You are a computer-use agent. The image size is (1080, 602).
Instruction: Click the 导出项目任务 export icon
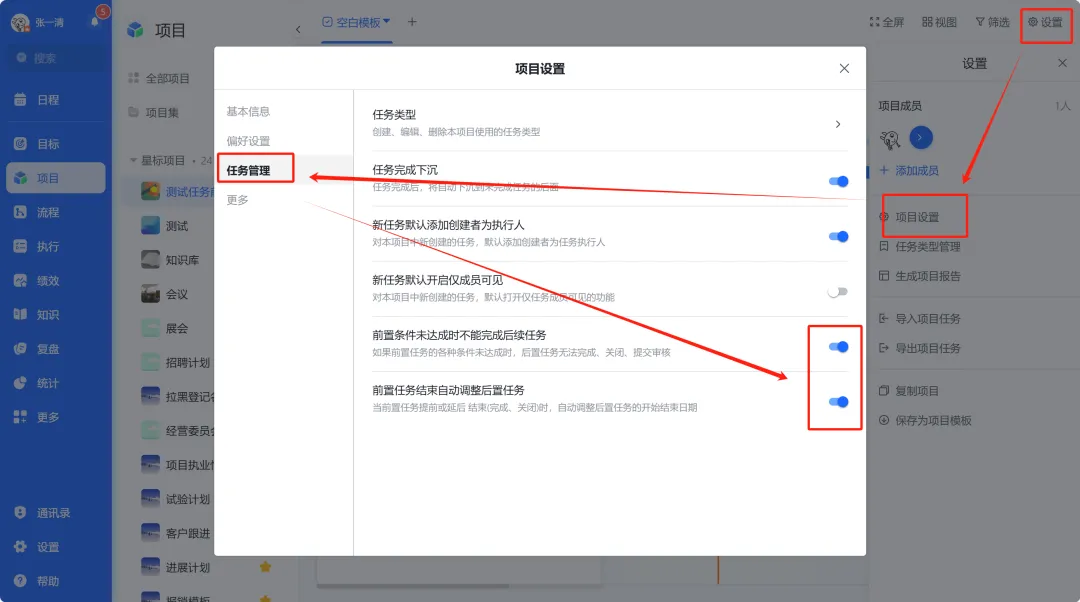(884, 348)
